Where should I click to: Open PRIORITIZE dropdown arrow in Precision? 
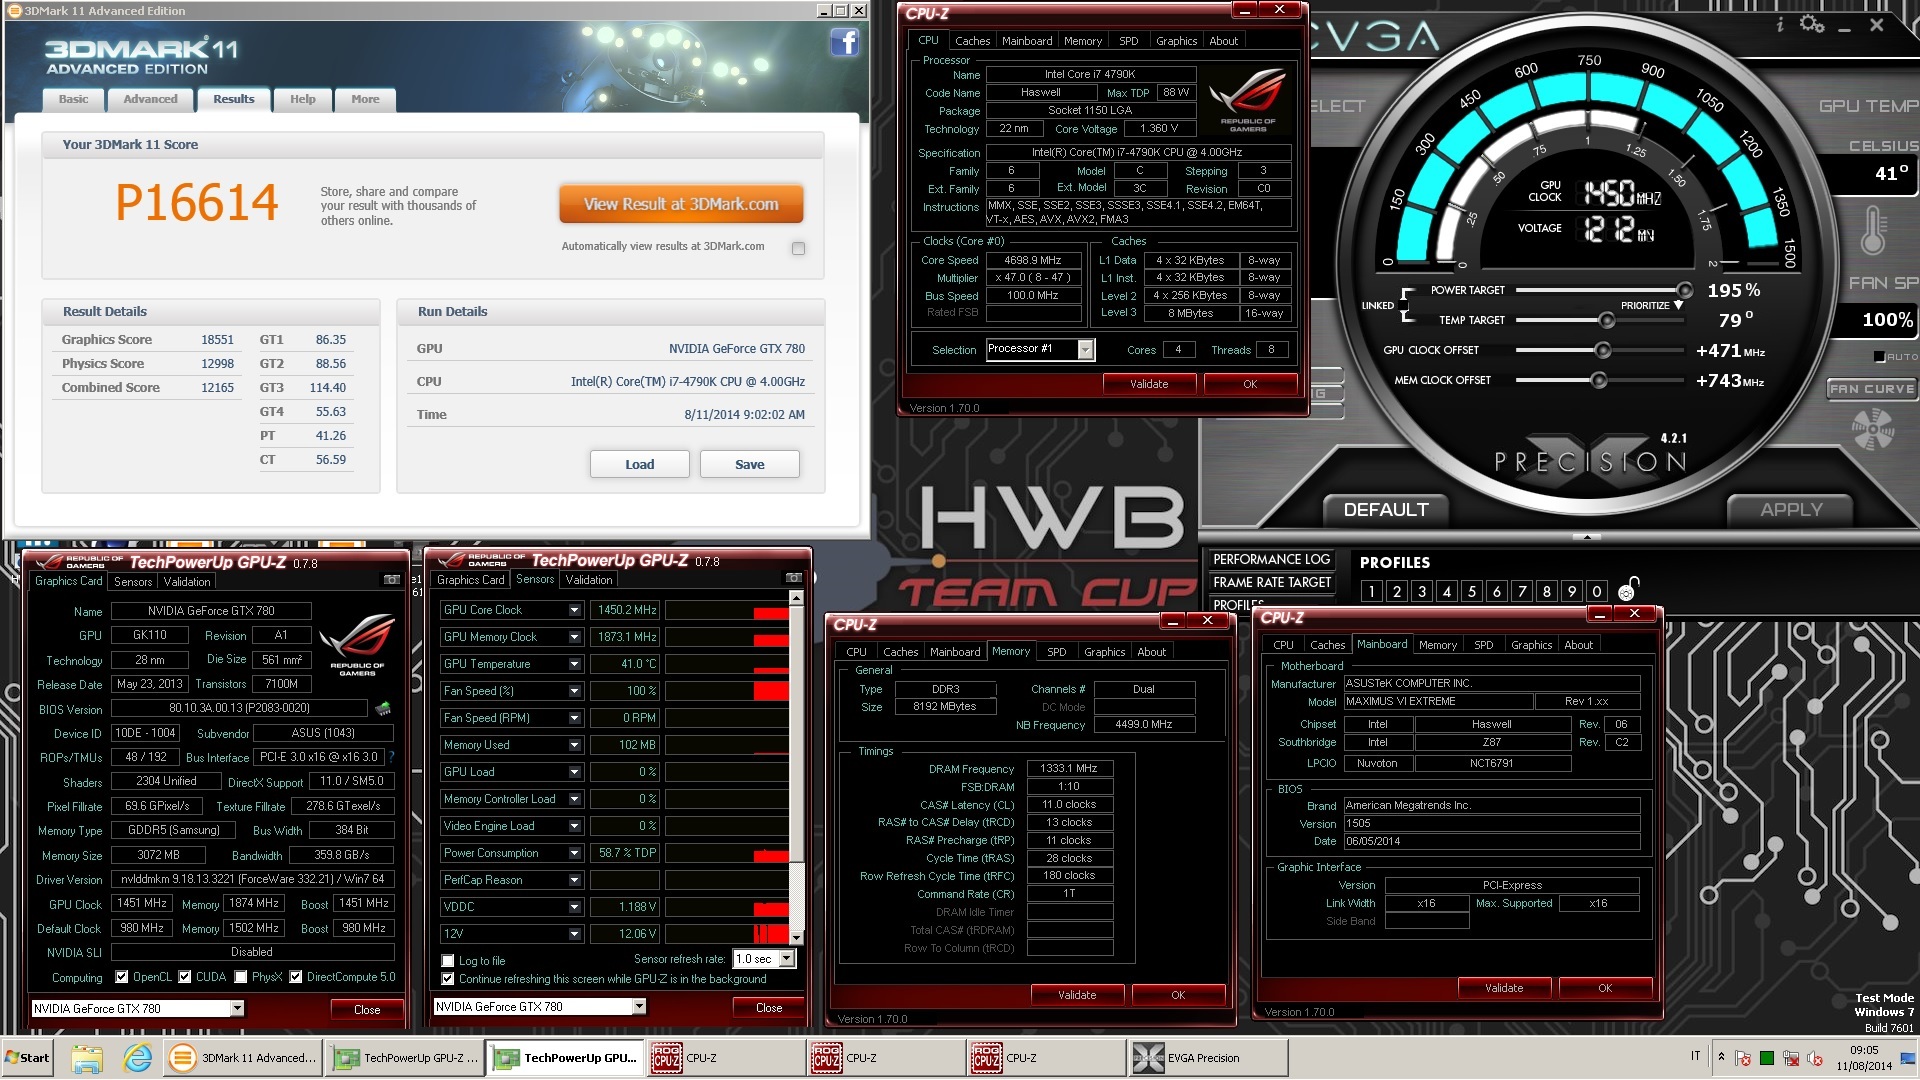1678,306
